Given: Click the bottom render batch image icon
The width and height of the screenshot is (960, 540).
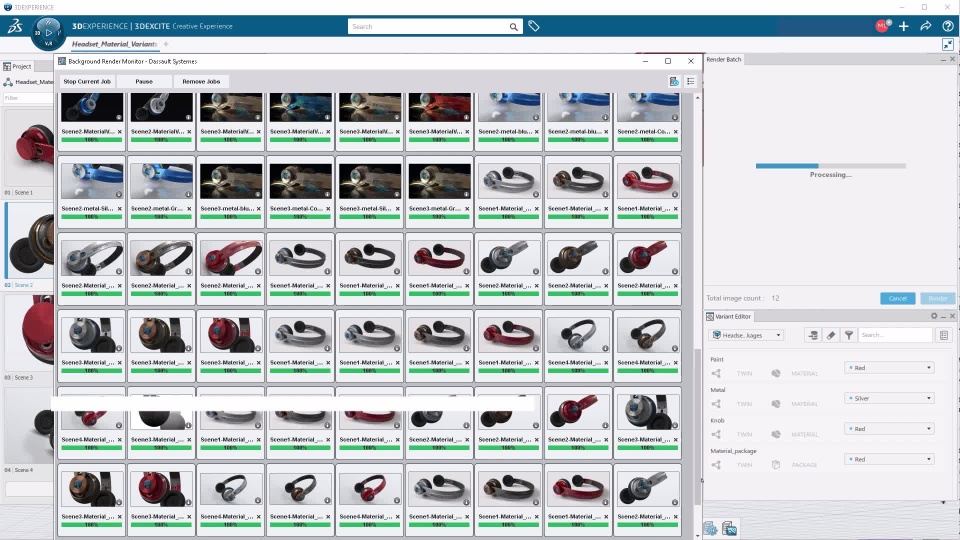Looking at the screenshot, I should [x=729, y=528].
